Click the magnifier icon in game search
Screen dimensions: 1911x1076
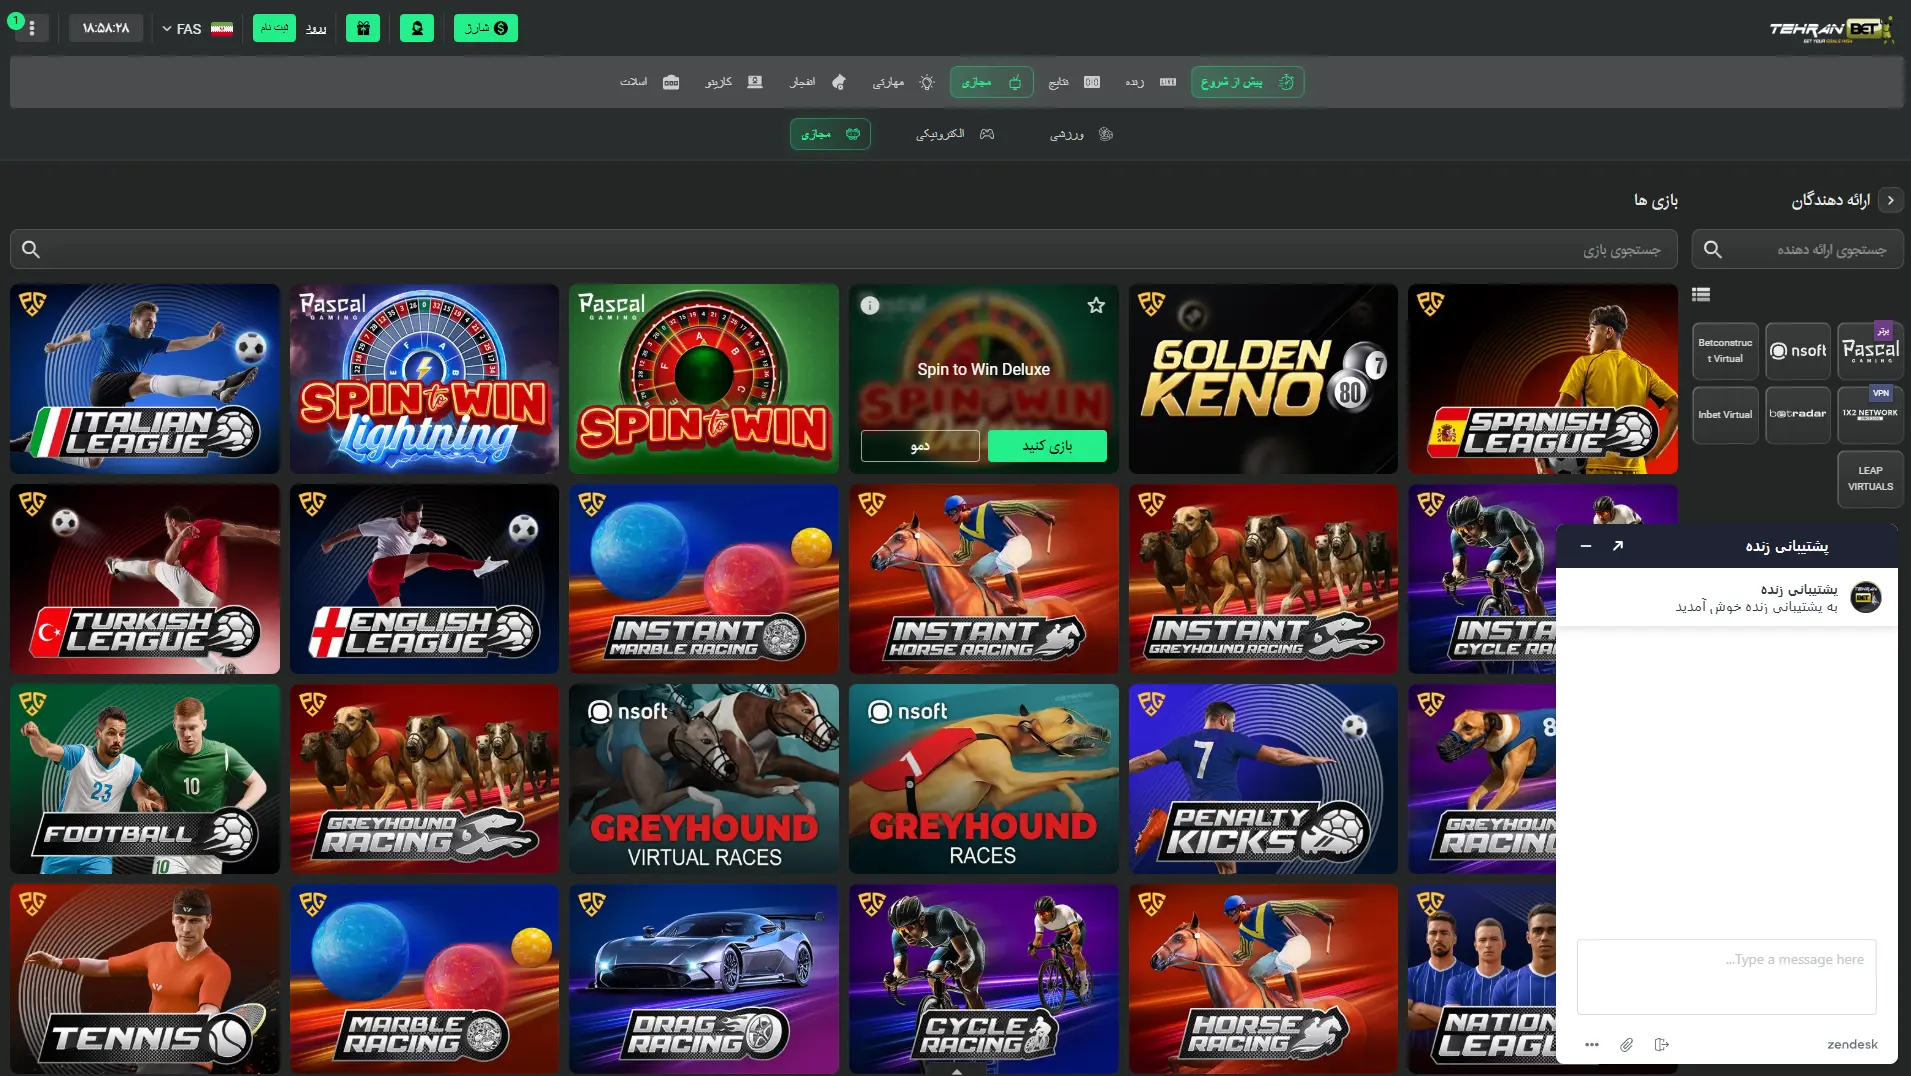[x=31, y=249]
